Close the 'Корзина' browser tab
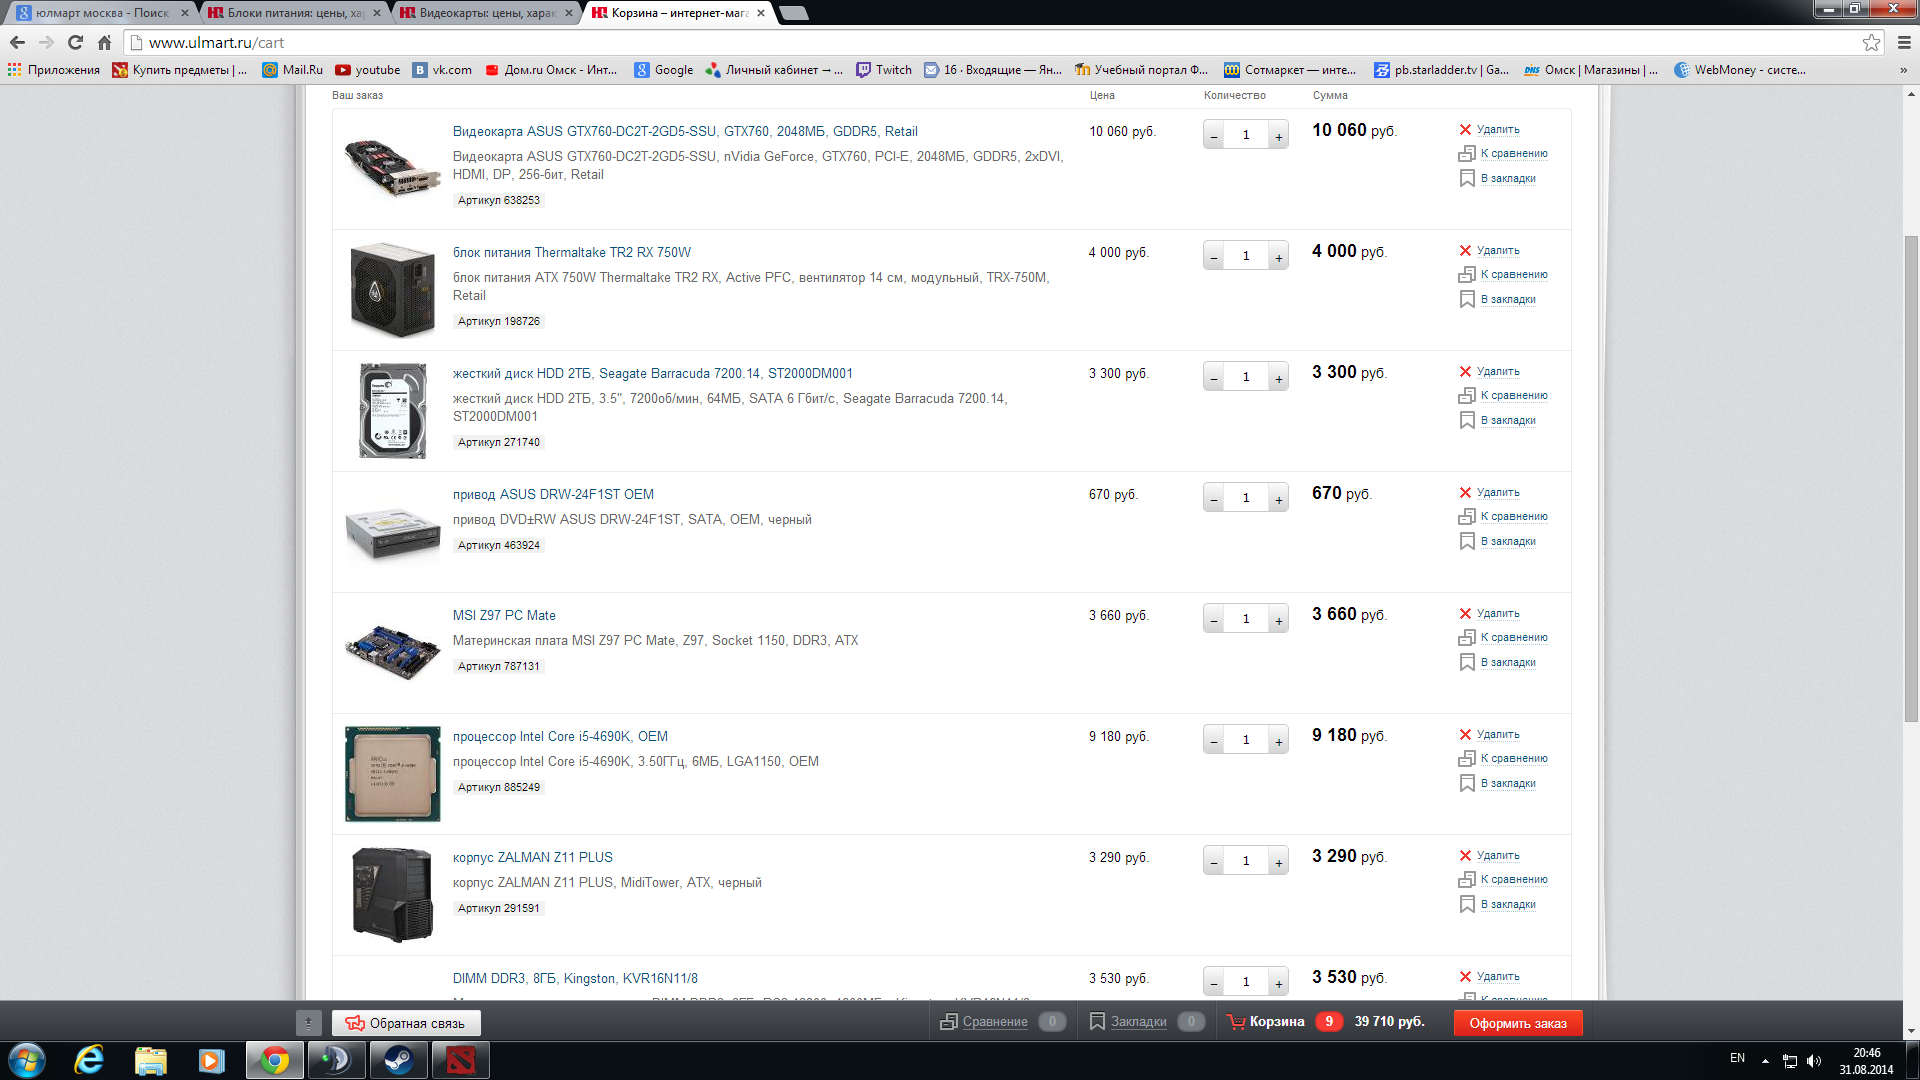The width and height of the screenshot is (1920, 1080). pos(761,13)
